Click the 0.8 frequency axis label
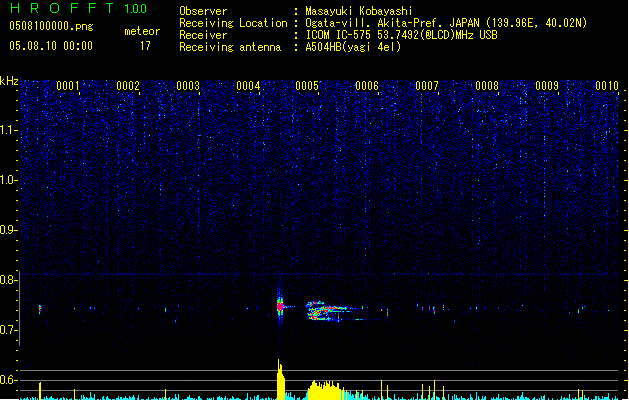 (x=8, y=280)
